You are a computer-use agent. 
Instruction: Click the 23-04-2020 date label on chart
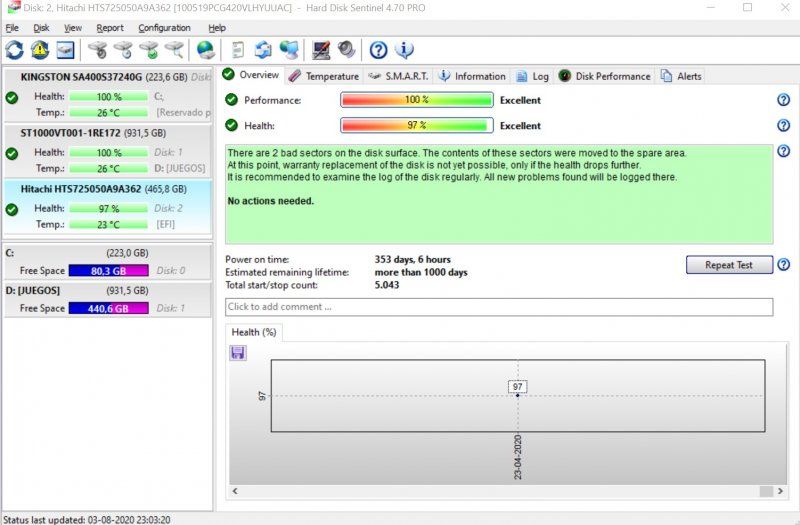518,457
